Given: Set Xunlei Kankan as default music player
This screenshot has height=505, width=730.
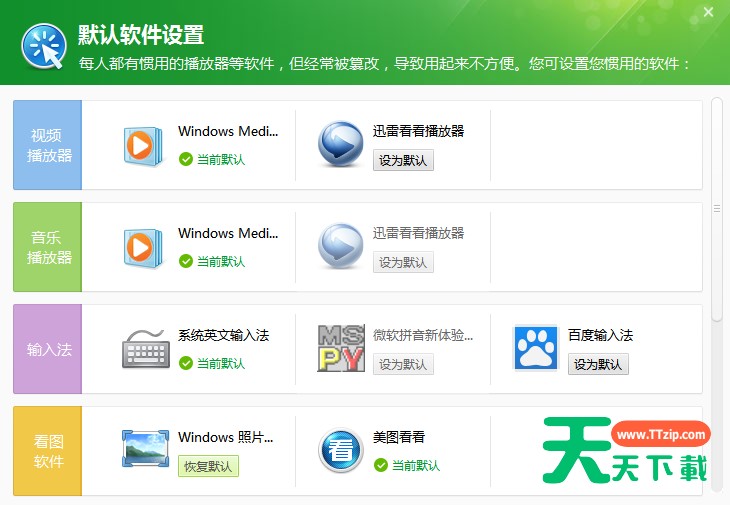Looking at the screenshot, I should click(x=403, y=262).
